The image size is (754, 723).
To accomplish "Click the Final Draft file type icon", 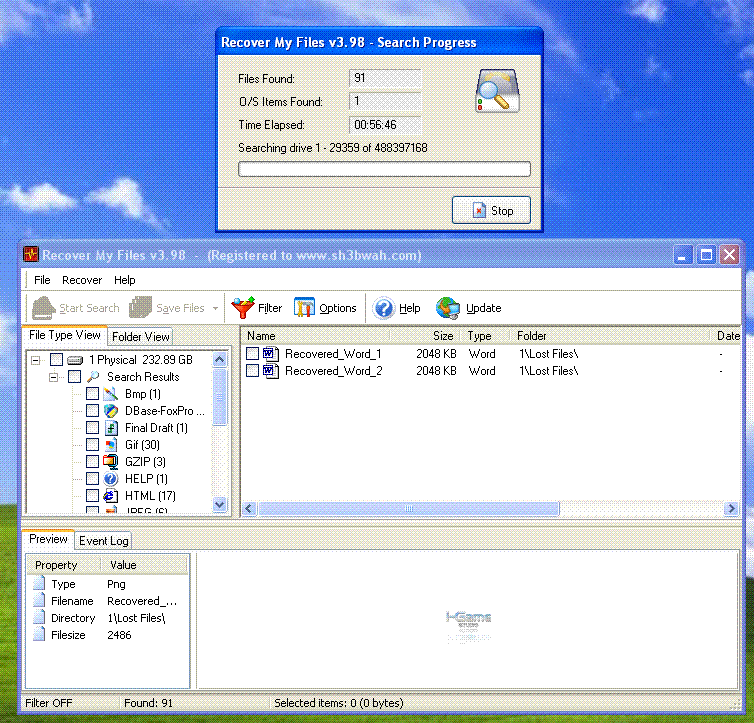I will tap(111, 427).
